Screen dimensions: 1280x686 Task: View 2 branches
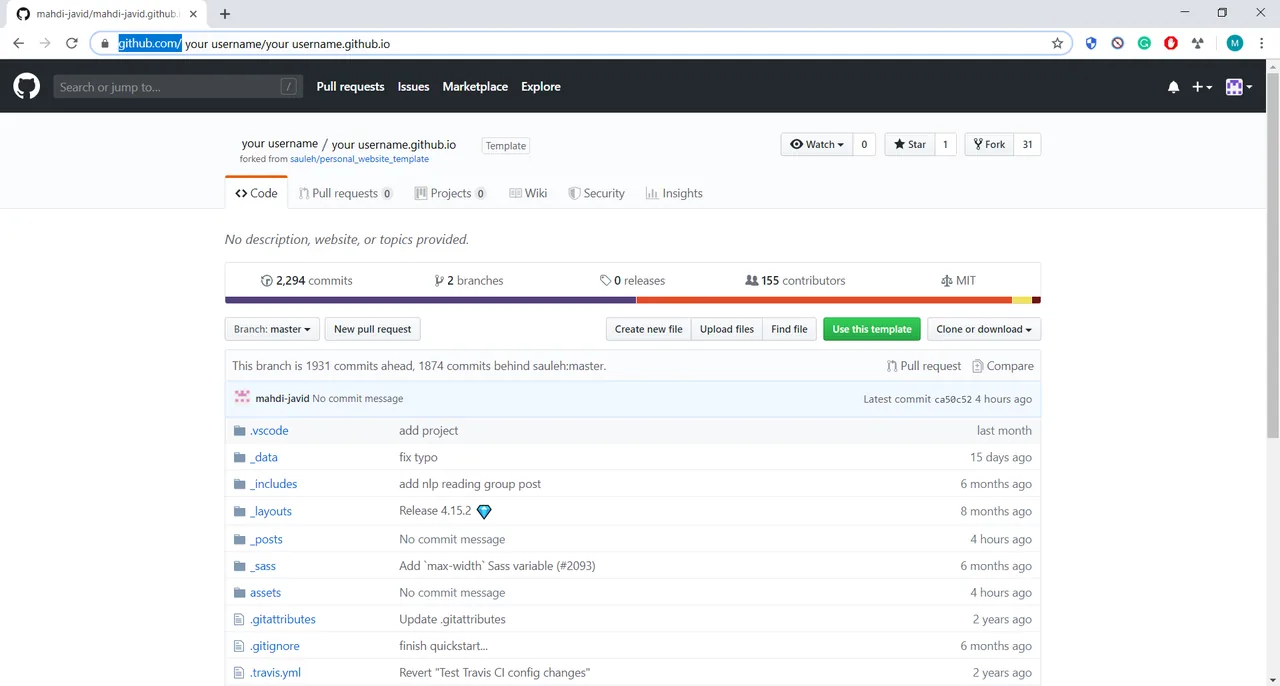[x=469, y=281]
